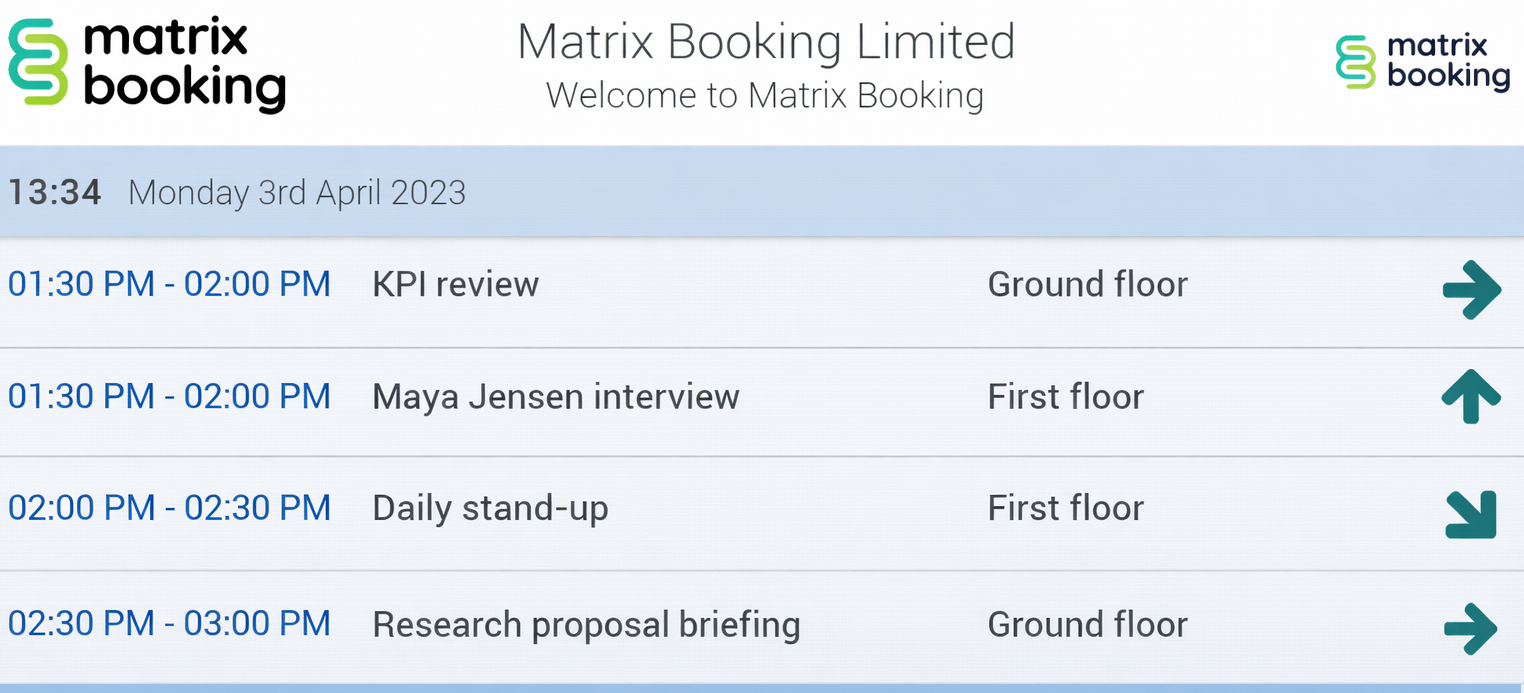
Task: Click the diagonal arrow for Daily stand-up
Action: point(1471,514)
